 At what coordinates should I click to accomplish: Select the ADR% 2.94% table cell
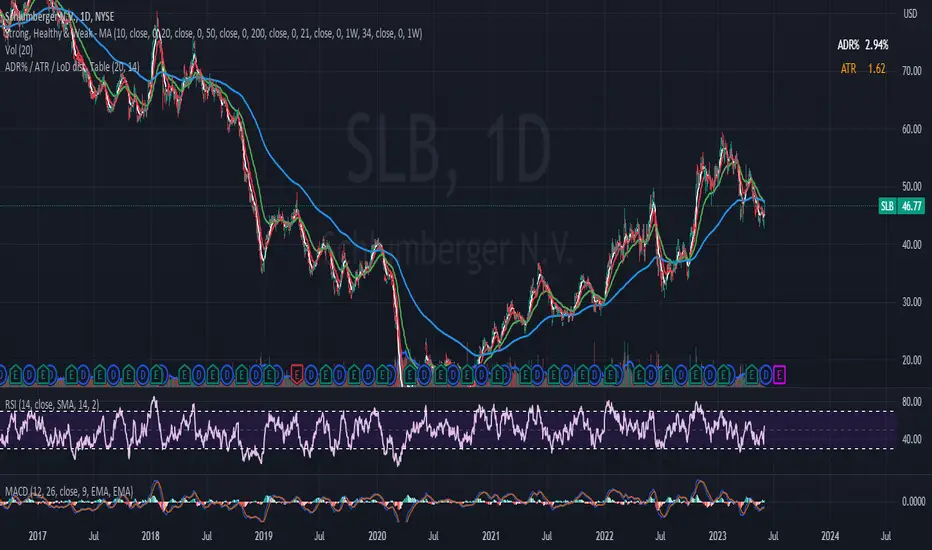click(864, 46)
